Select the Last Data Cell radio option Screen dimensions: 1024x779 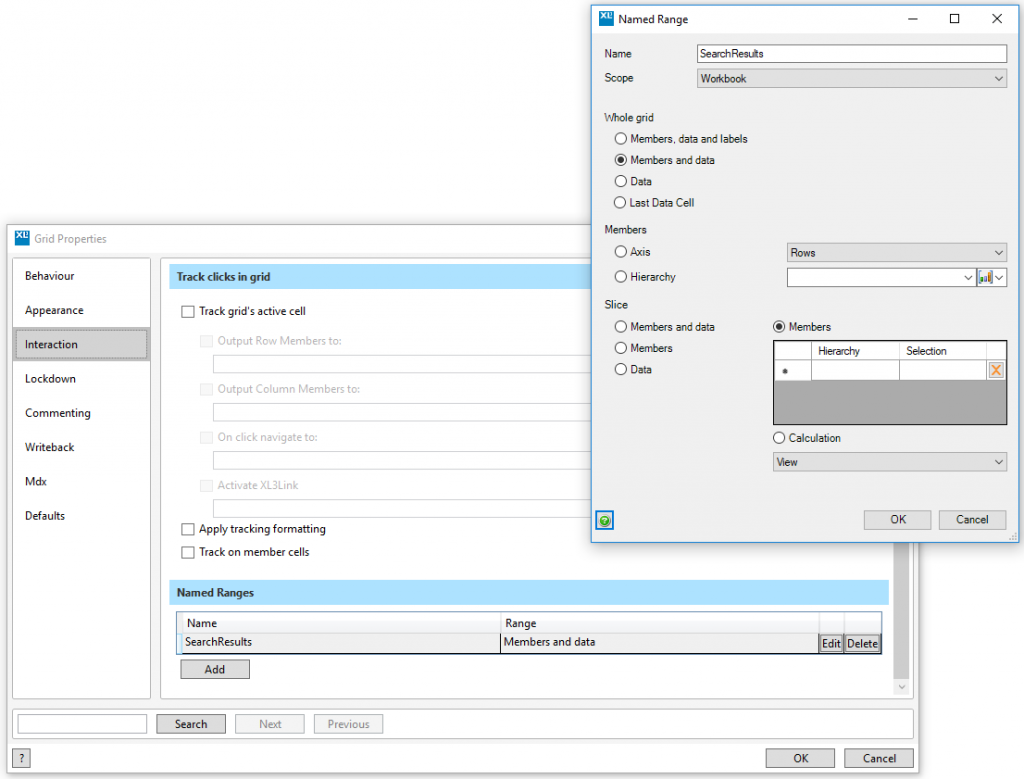pos(621,203)
